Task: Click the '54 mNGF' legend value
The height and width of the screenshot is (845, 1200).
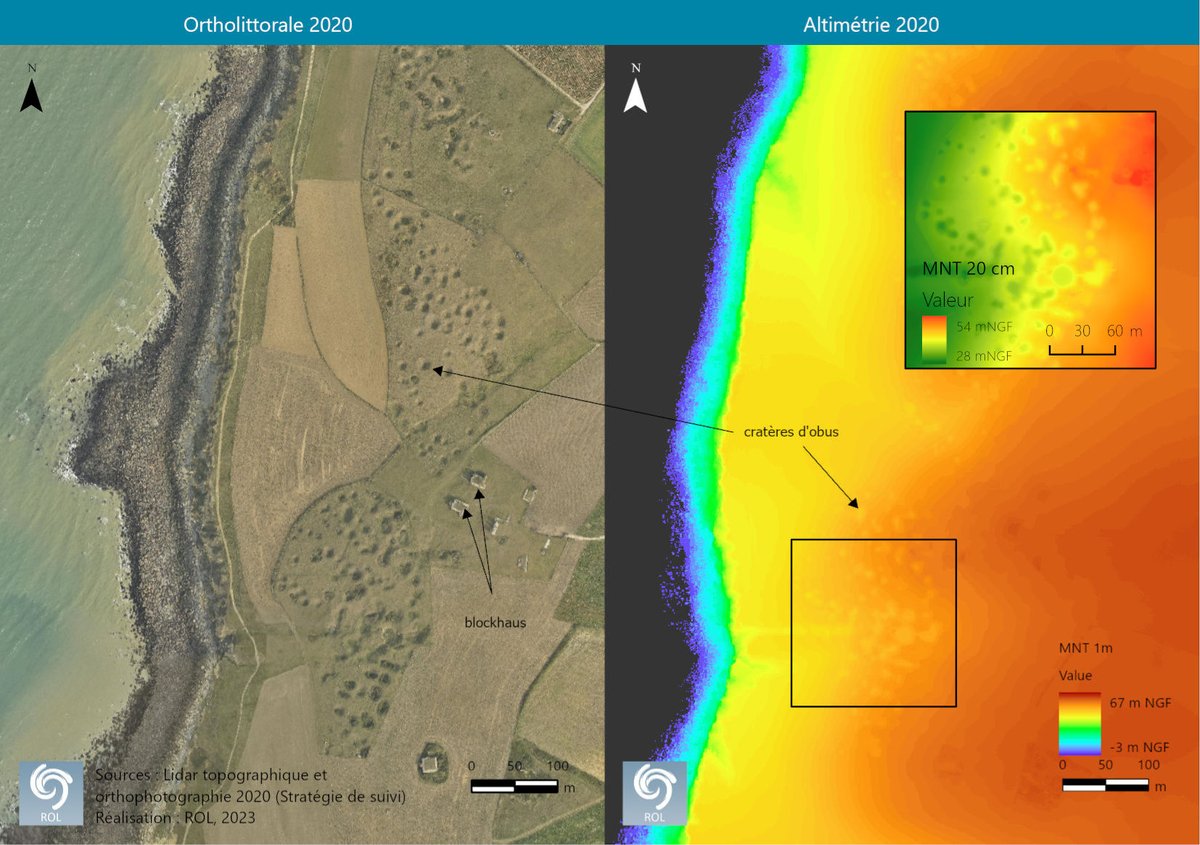Action: coord(982,329)
